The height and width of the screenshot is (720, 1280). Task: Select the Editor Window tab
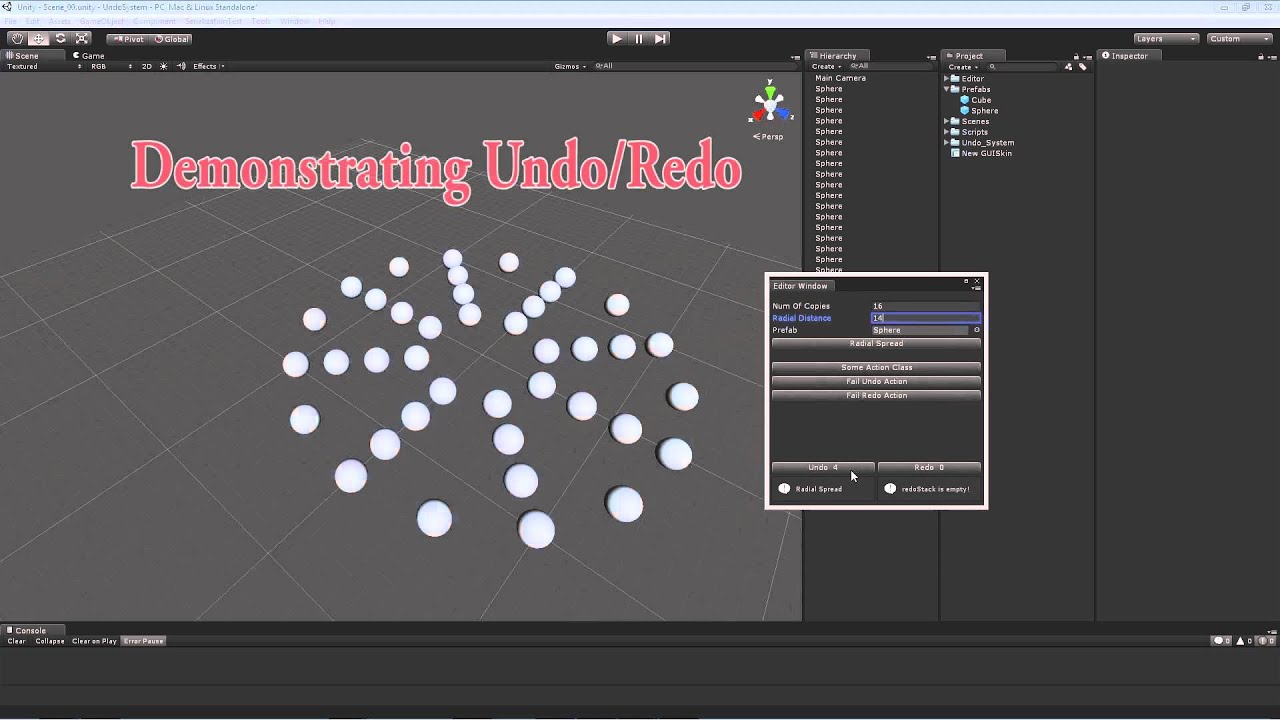pyautogui.click(x=800, y=286)
